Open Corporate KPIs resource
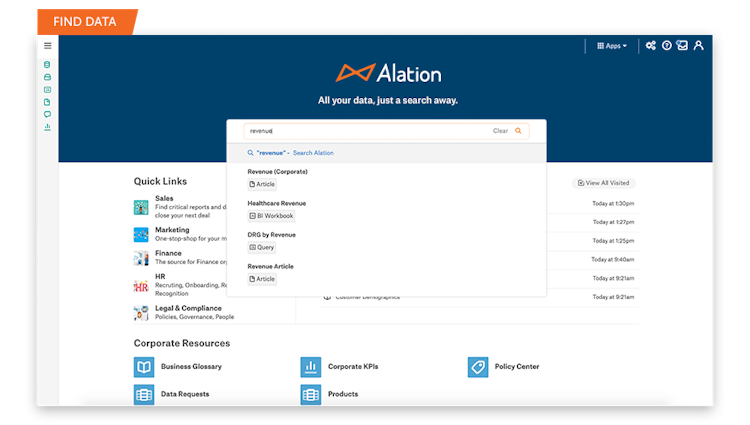This screenshot has height=425, width=750. [353, 367]
